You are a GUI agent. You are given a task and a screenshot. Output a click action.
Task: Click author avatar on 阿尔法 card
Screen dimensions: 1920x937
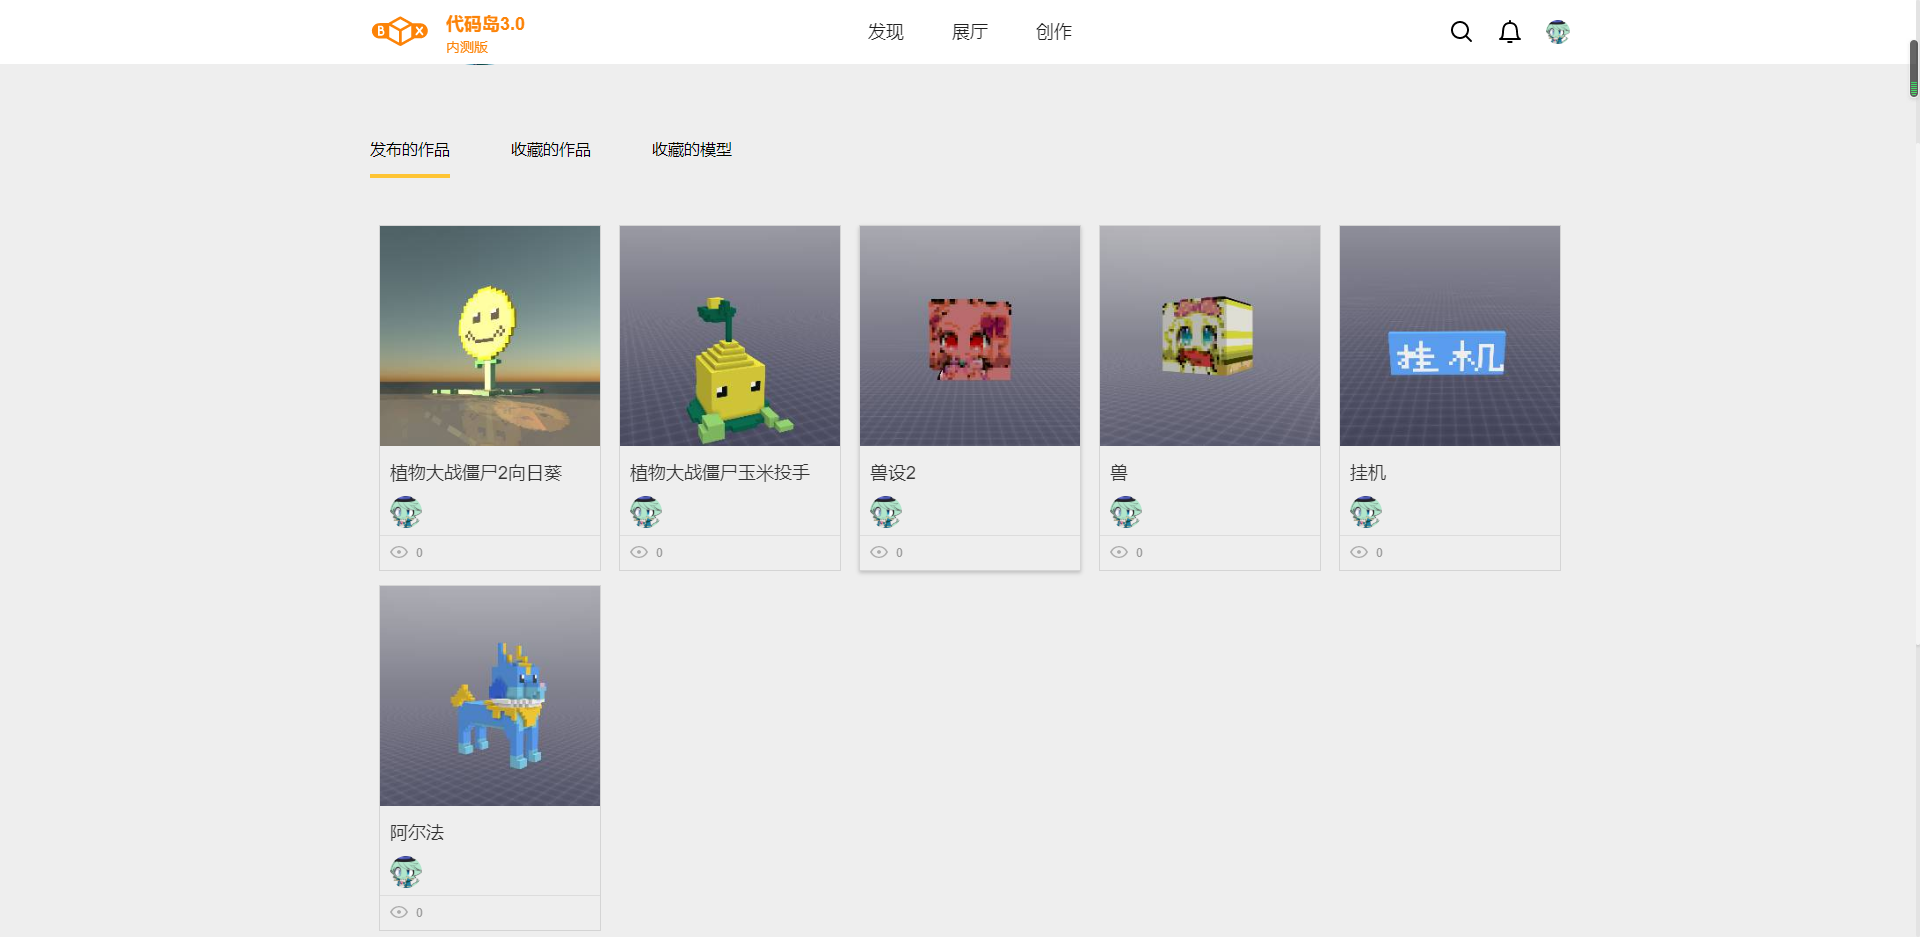tap(406, 872)
